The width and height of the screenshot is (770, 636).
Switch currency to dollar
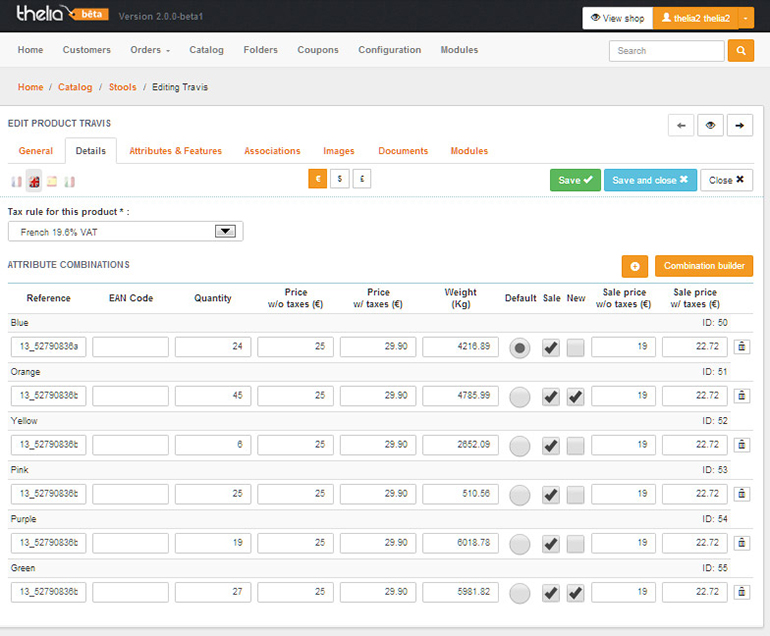pos(340,179)
